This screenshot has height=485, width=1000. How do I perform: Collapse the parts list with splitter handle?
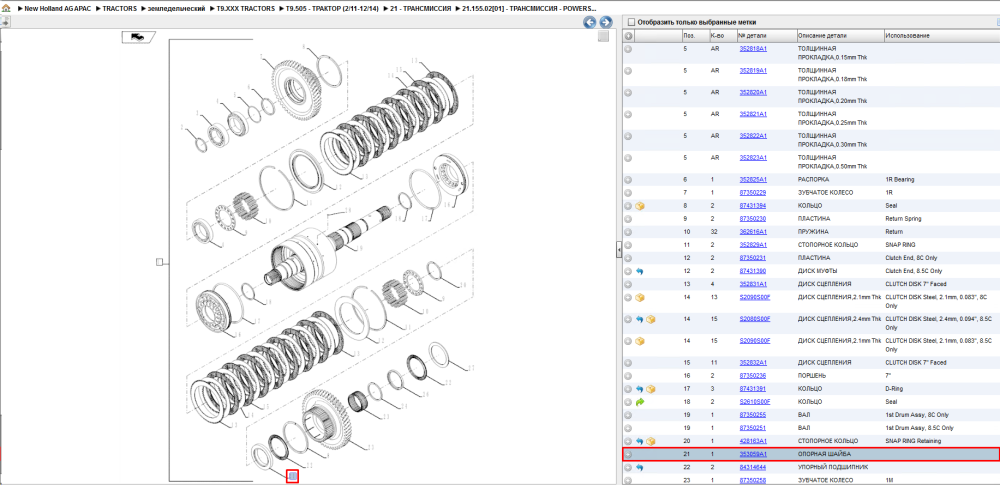click(x=619, y=250)
